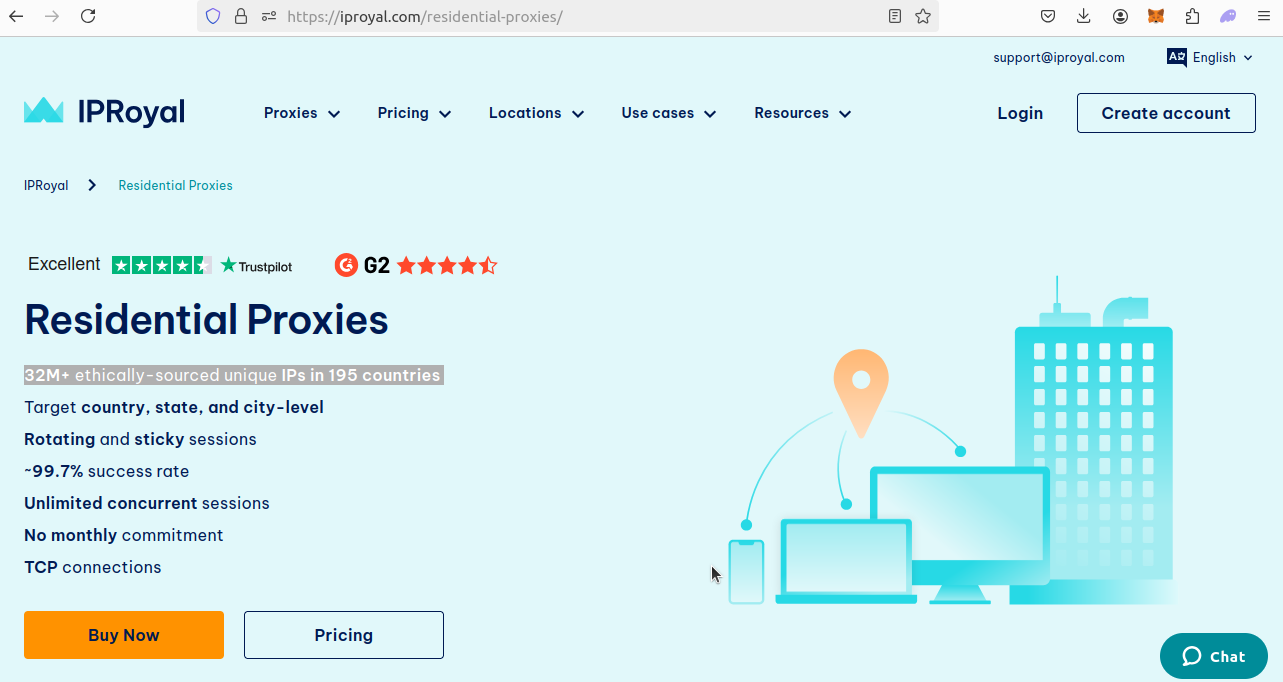Click the orange Buy Now button
This screenshot has height=682, width=1283.
tap(124, 635)
